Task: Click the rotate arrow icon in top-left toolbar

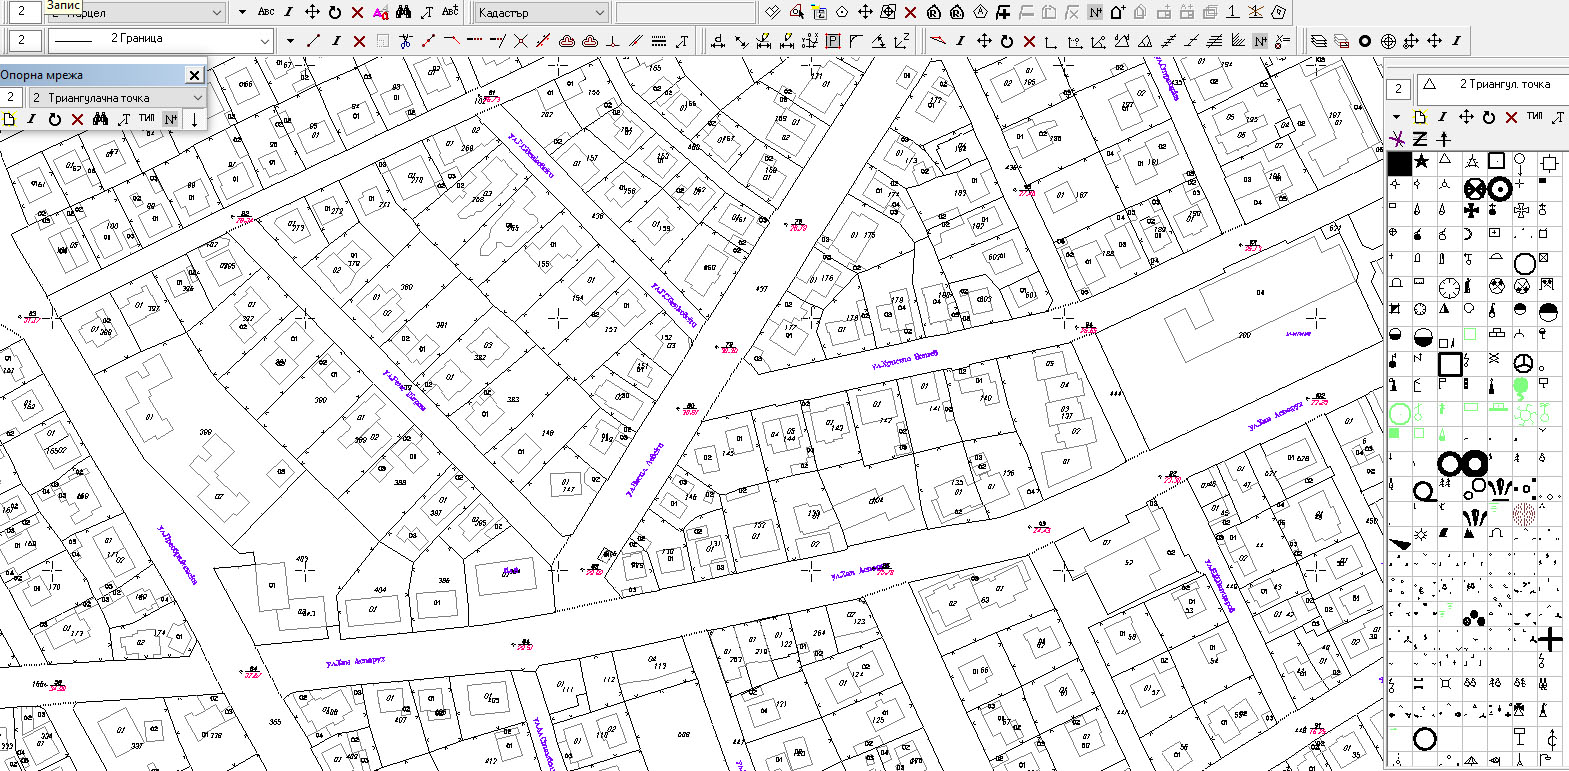Action: (x=334, y=12)
